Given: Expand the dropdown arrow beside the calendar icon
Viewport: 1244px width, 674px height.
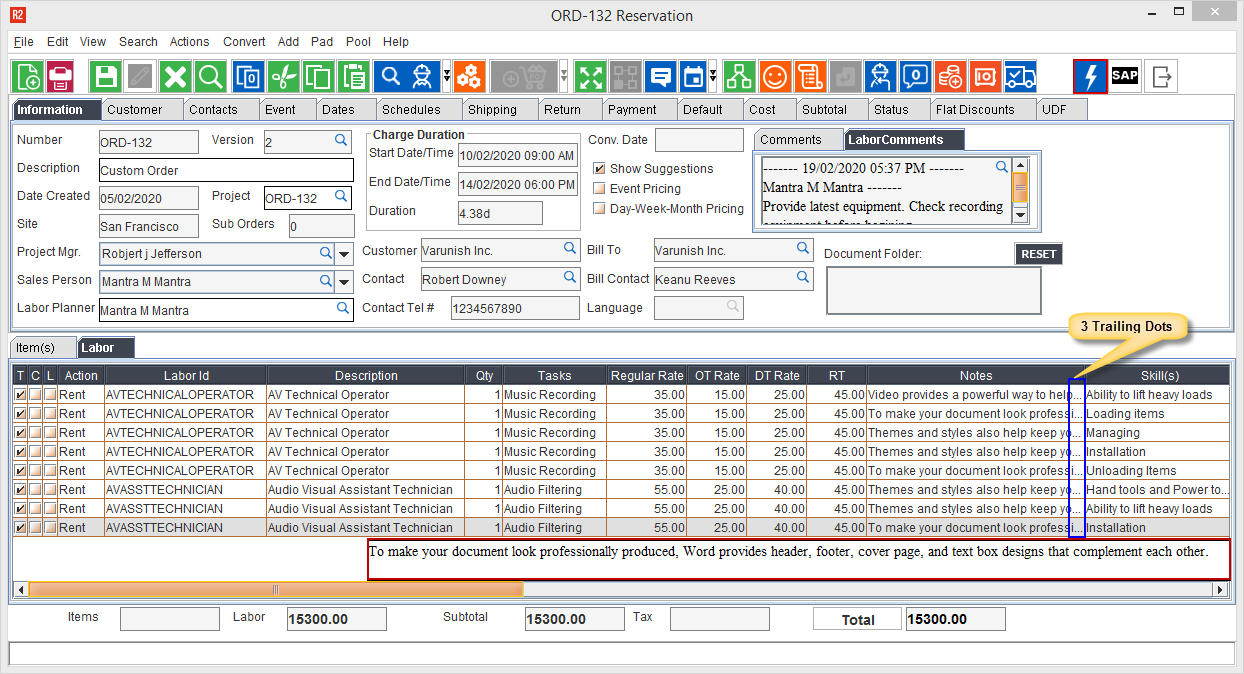Looking at the screenshot, I should coord(713,77).
